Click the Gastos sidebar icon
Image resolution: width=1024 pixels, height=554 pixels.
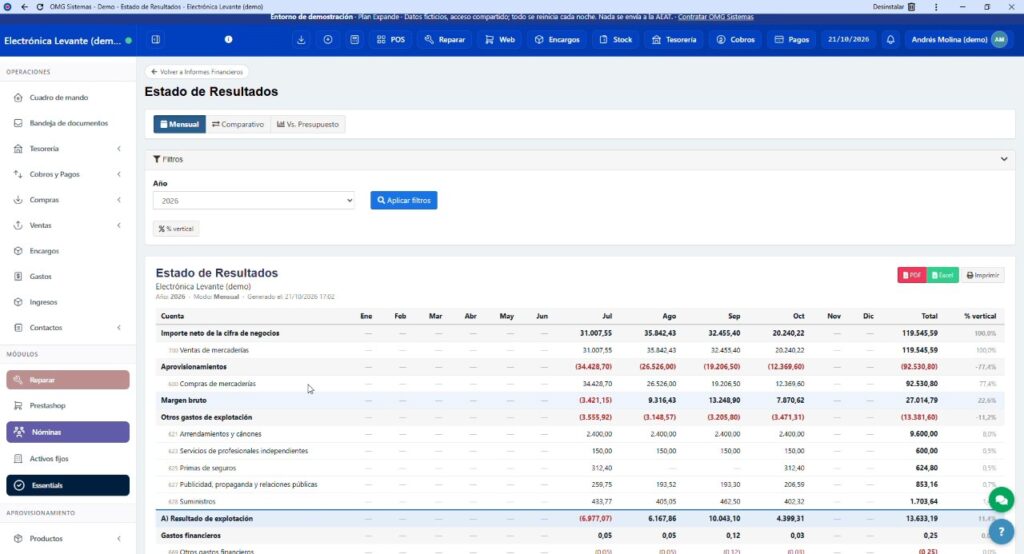point(18,276)
